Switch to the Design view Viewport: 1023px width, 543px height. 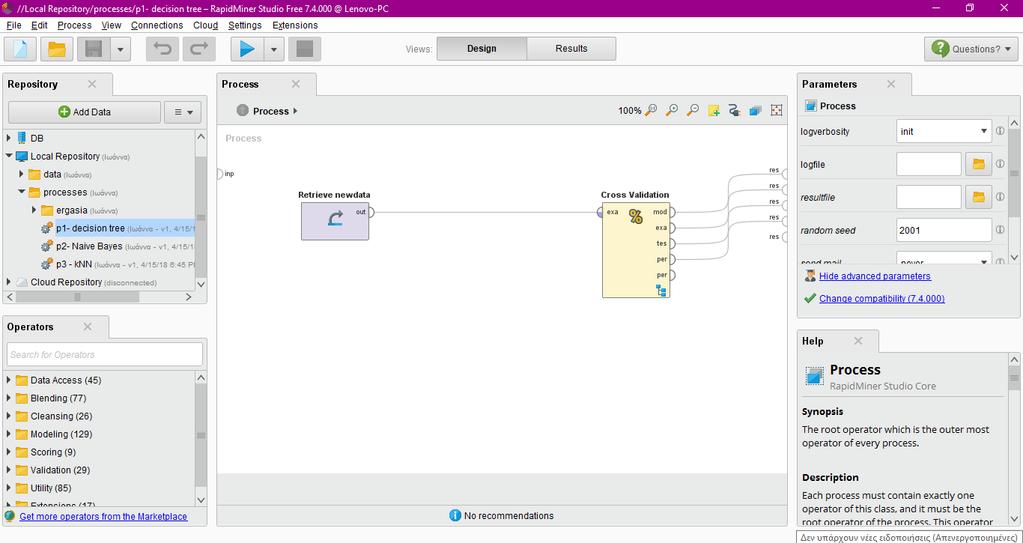(x=481, y=49)
